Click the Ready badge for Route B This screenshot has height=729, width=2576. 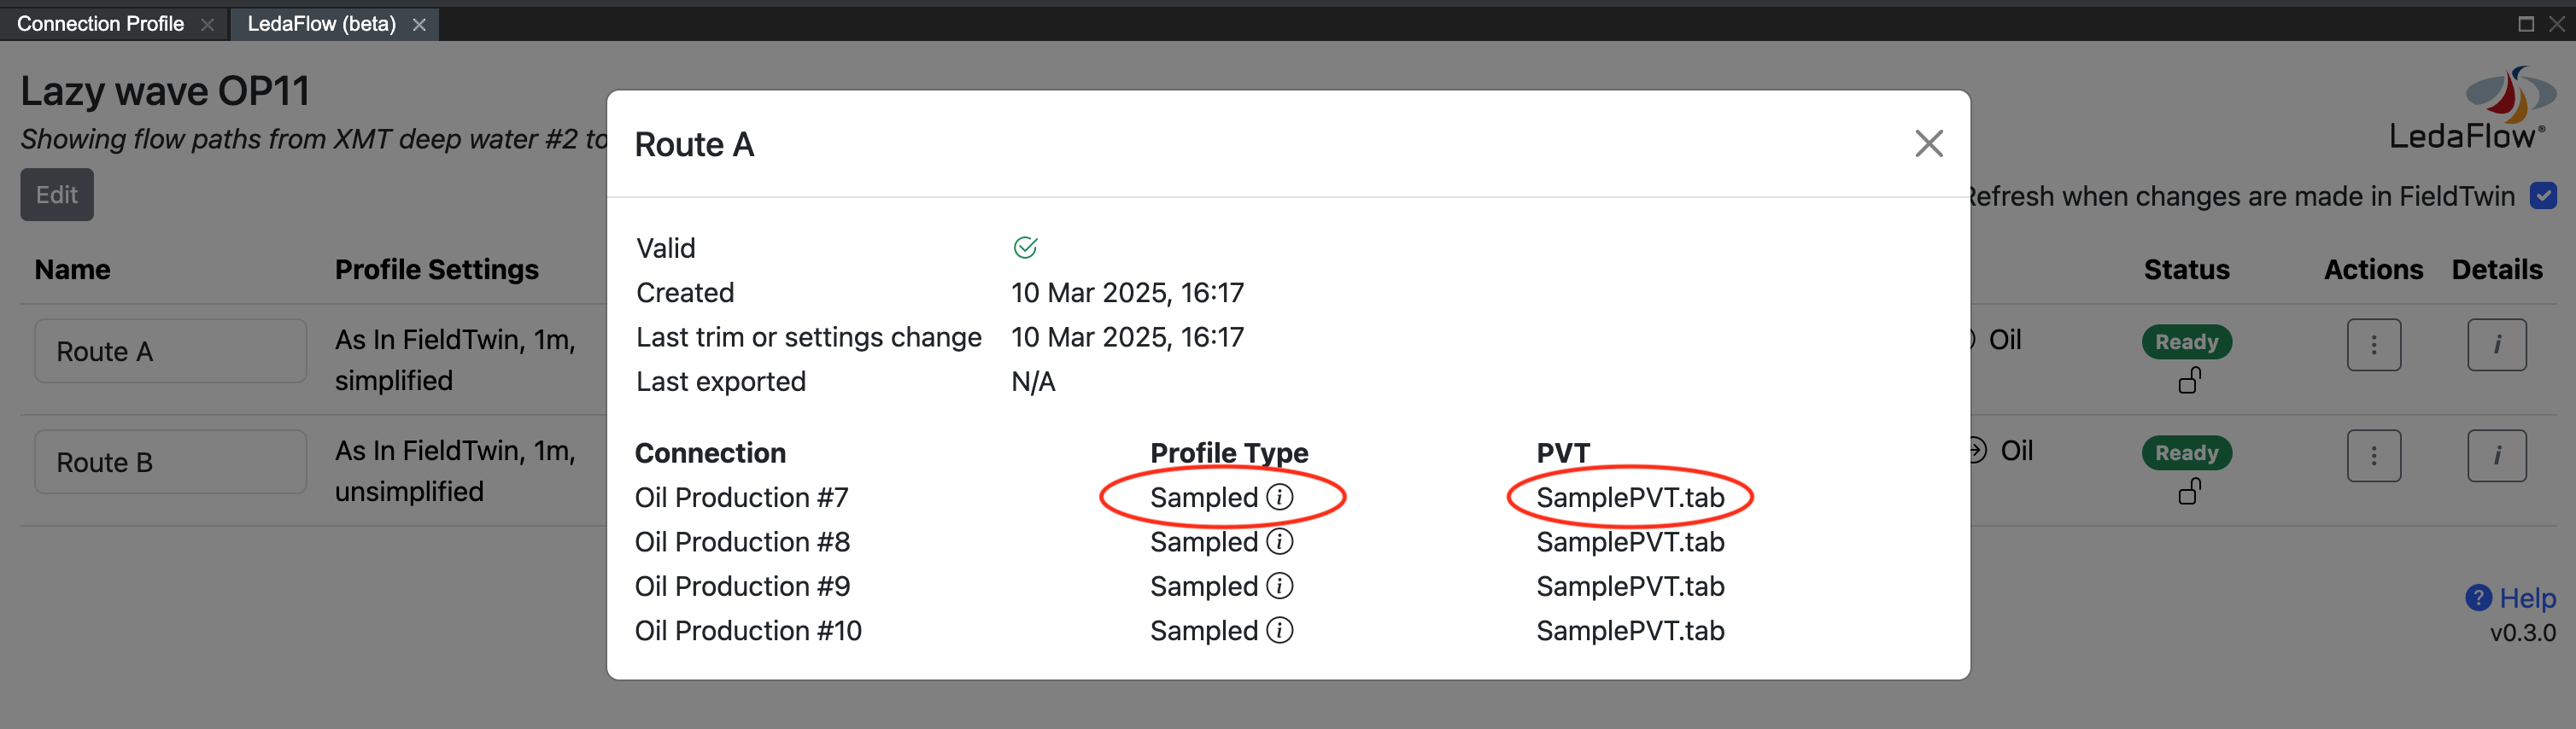click(x=2186, y=453)
